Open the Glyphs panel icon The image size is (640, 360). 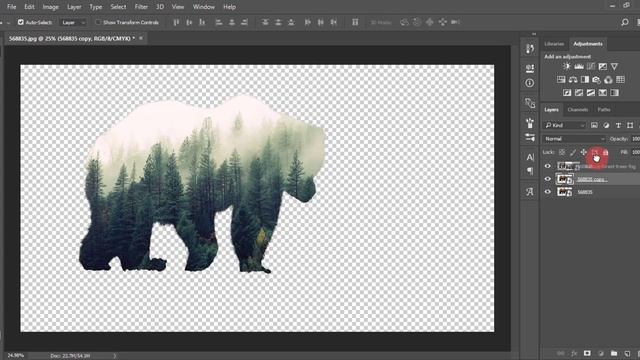pos(530,191)
